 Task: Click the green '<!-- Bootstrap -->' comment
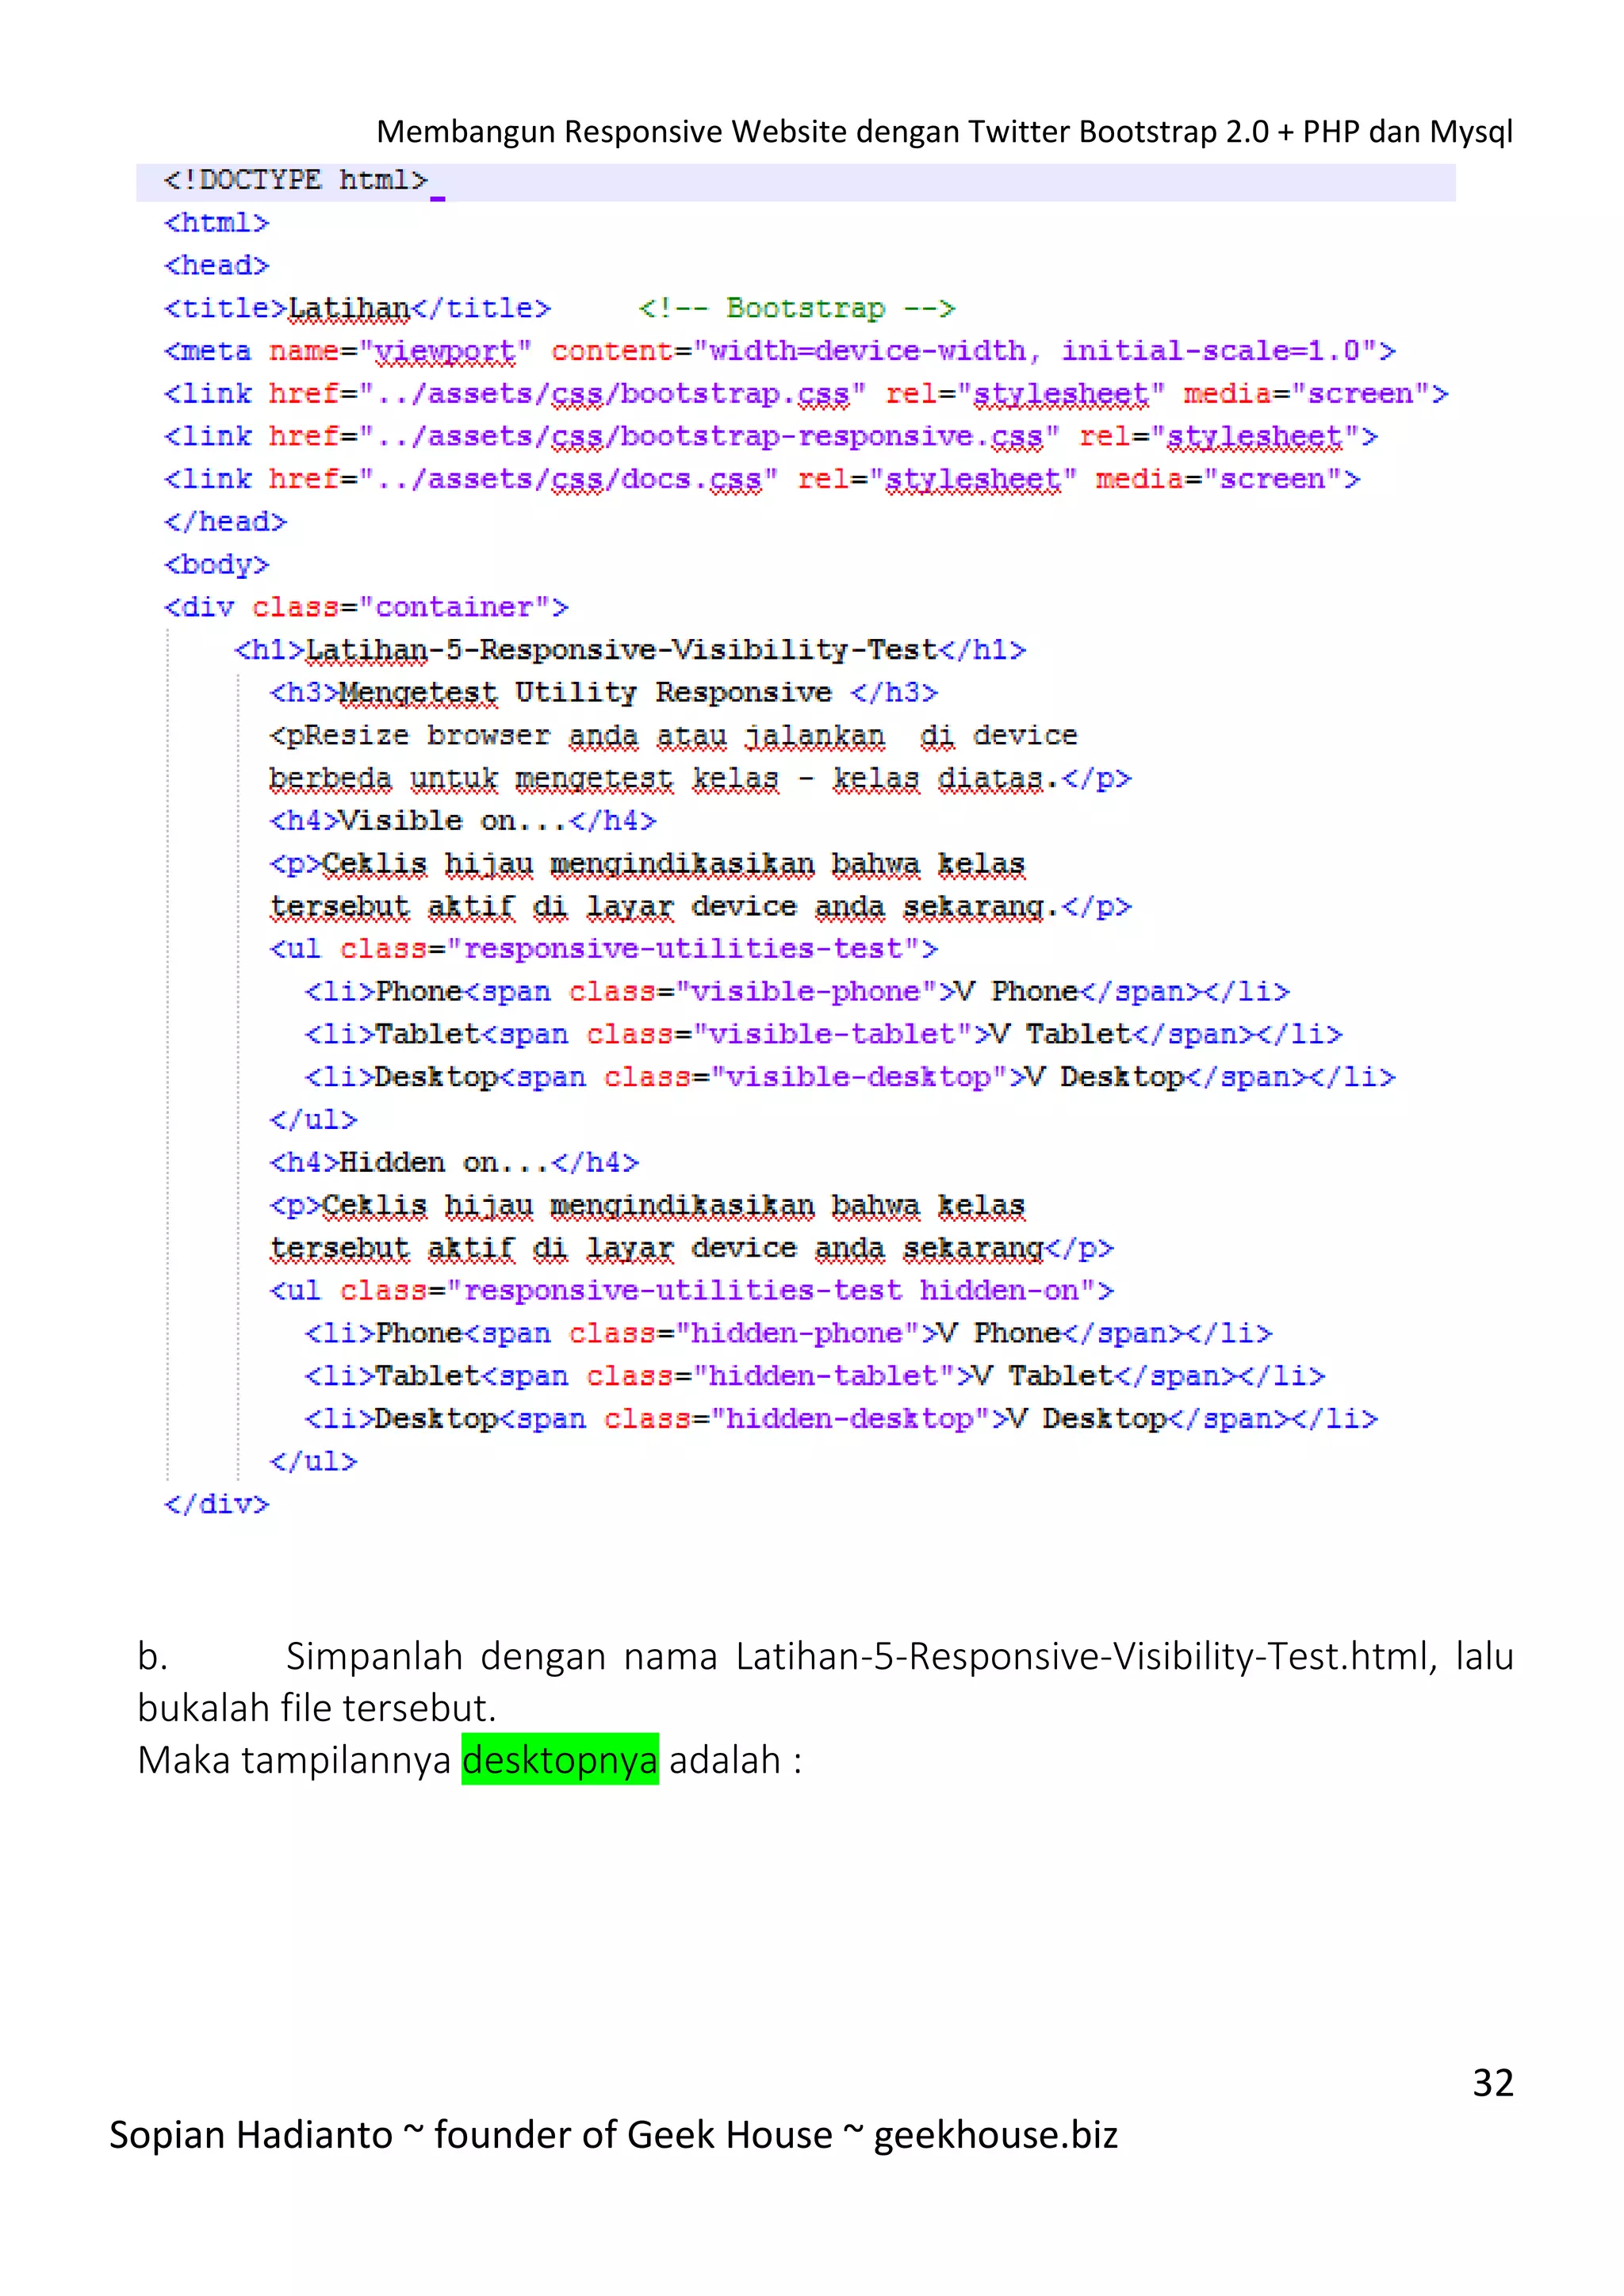click(797, 309)
